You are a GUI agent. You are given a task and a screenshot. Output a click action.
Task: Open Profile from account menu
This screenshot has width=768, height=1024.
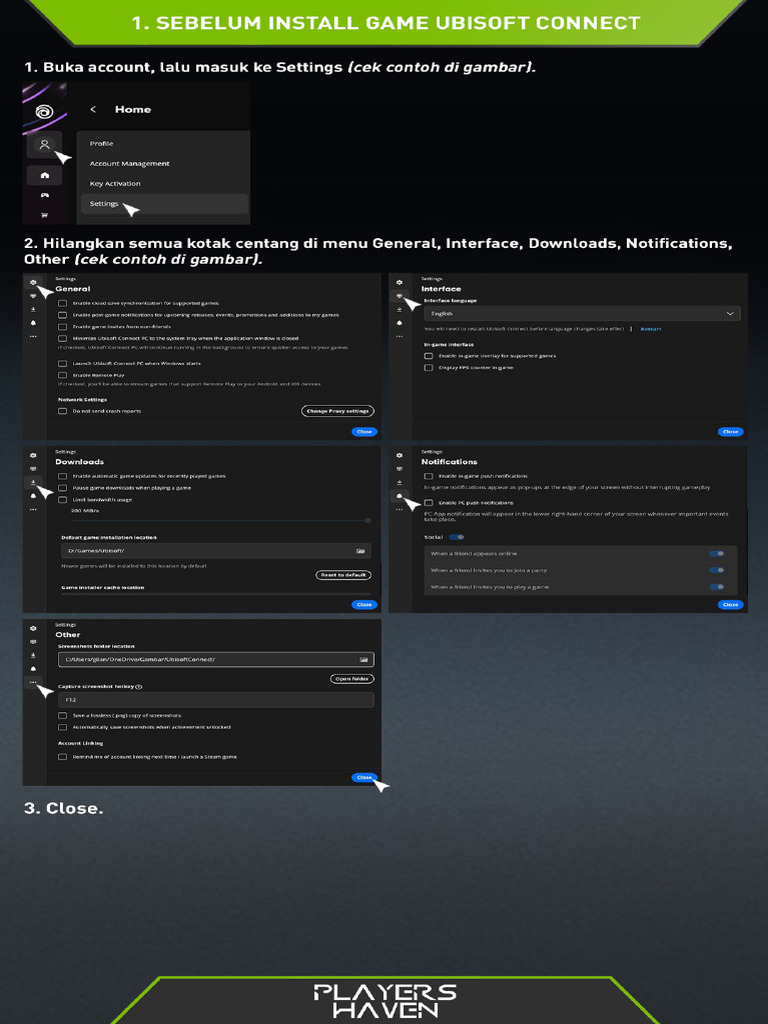[101, 144]
